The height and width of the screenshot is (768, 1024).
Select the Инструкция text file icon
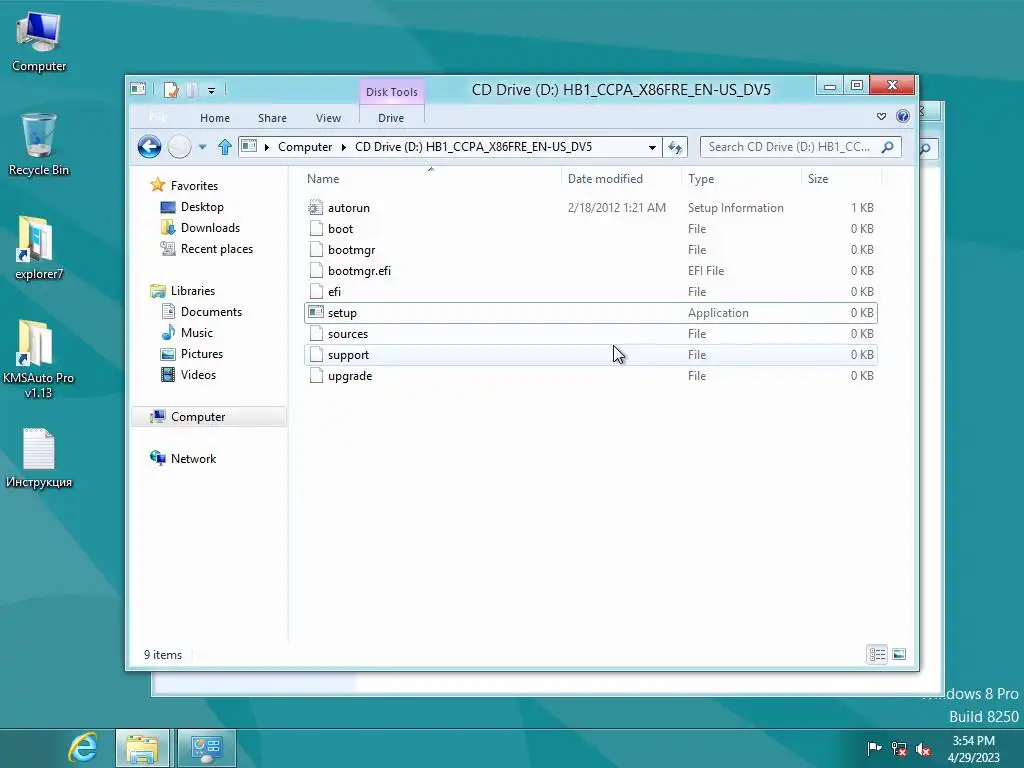pyautogui.click(x=39, y=458)
